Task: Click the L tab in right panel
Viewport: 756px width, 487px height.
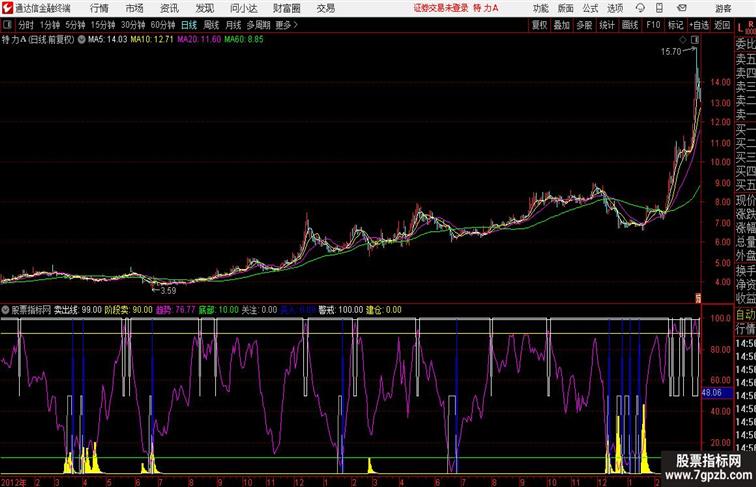Action: point(740,28)
